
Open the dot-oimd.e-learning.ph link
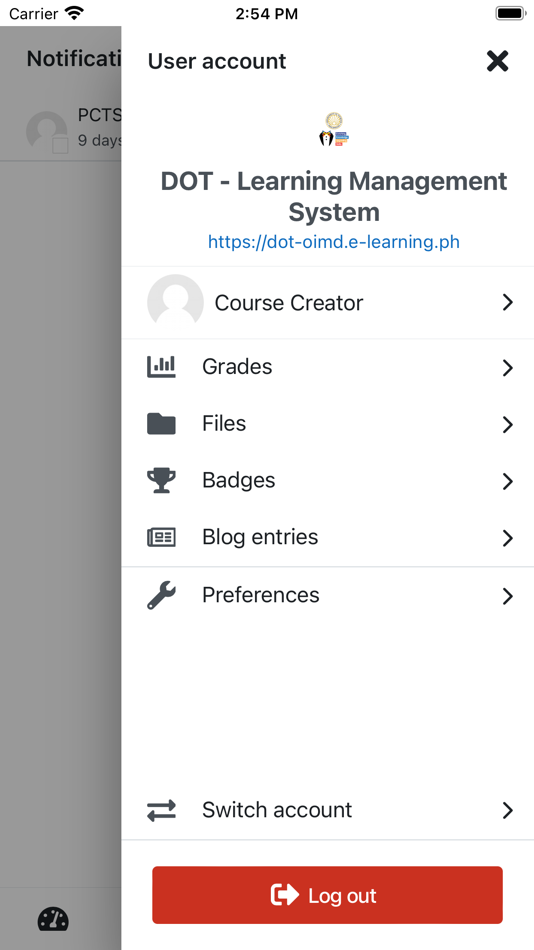click(x=333, y=242)
